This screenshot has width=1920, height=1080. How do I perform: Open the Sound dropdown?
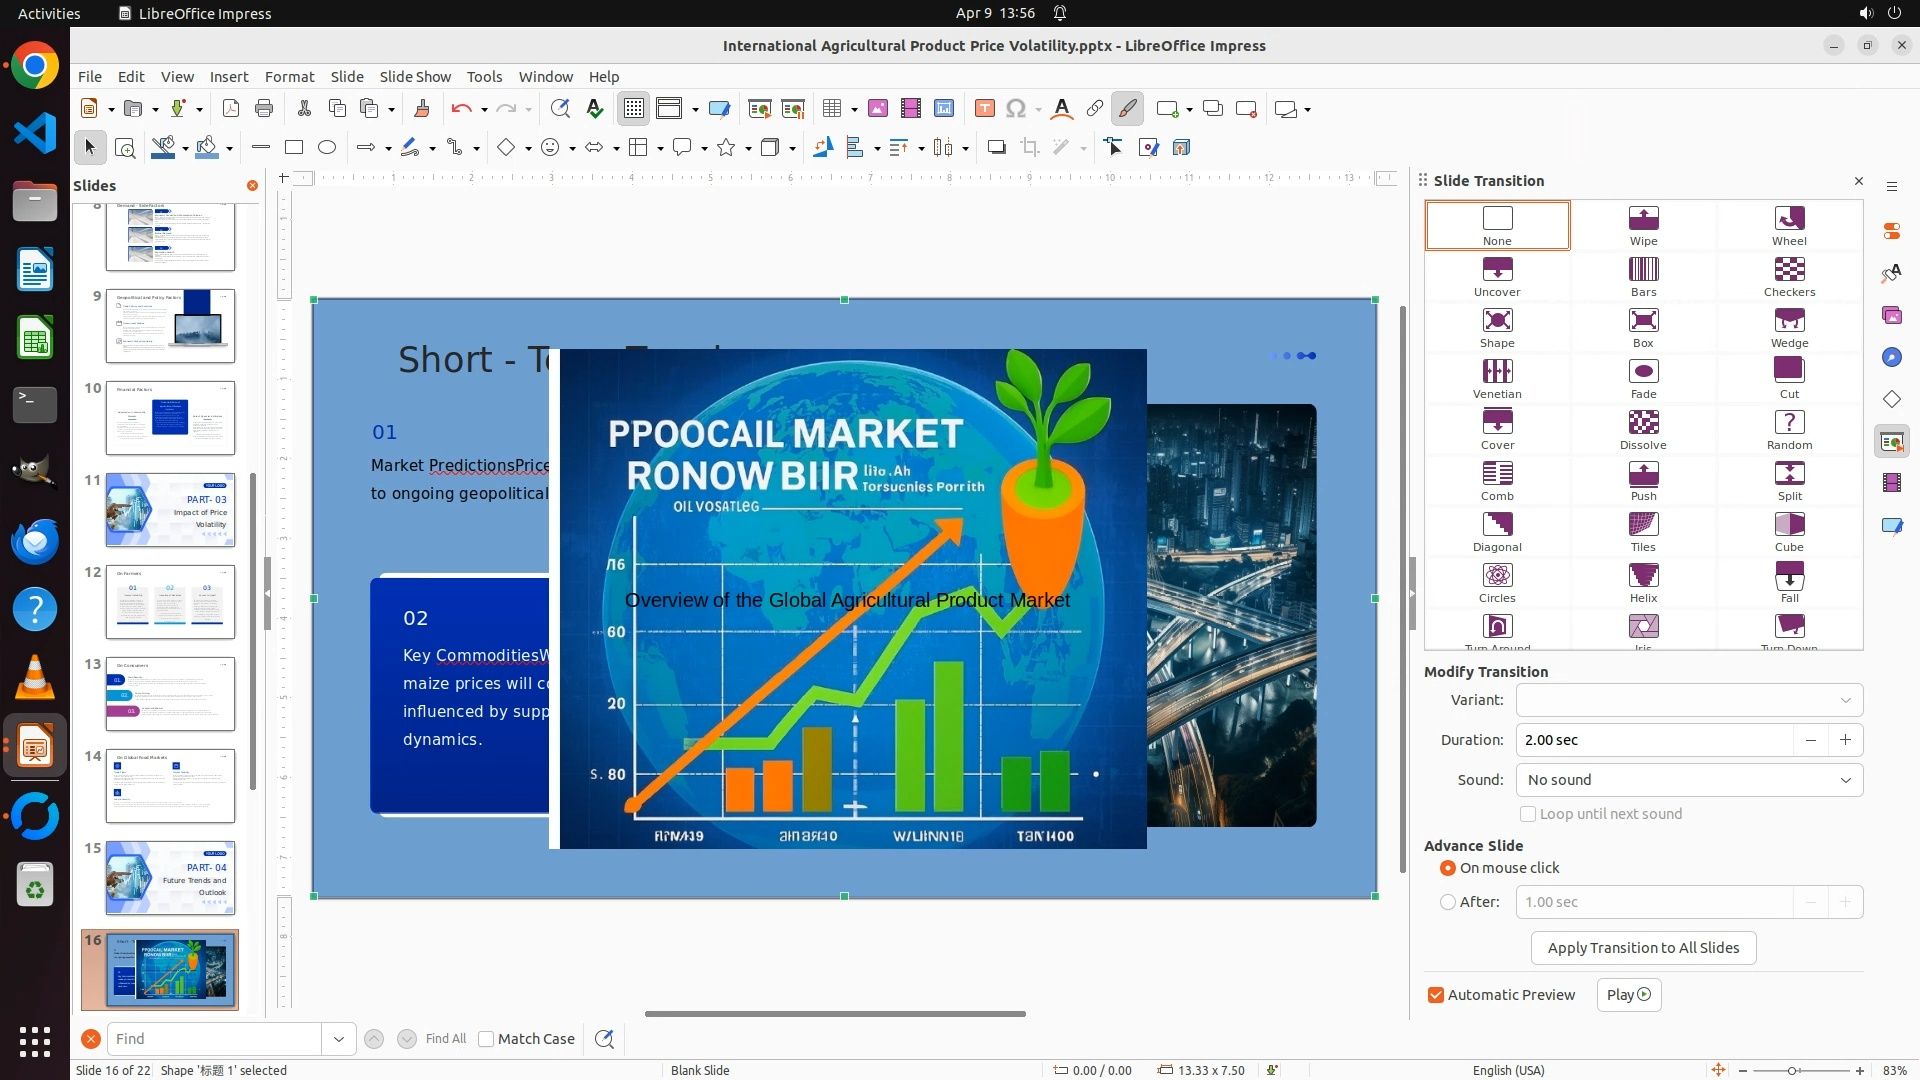(1689, 780)
